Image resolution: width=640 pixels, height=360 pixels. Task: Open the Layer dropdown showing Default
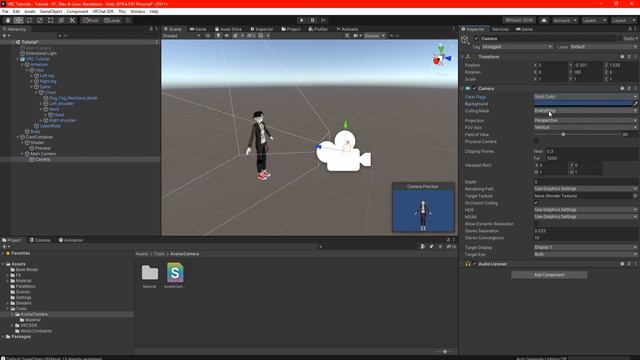pyautogui.click(x=603, y=47)
